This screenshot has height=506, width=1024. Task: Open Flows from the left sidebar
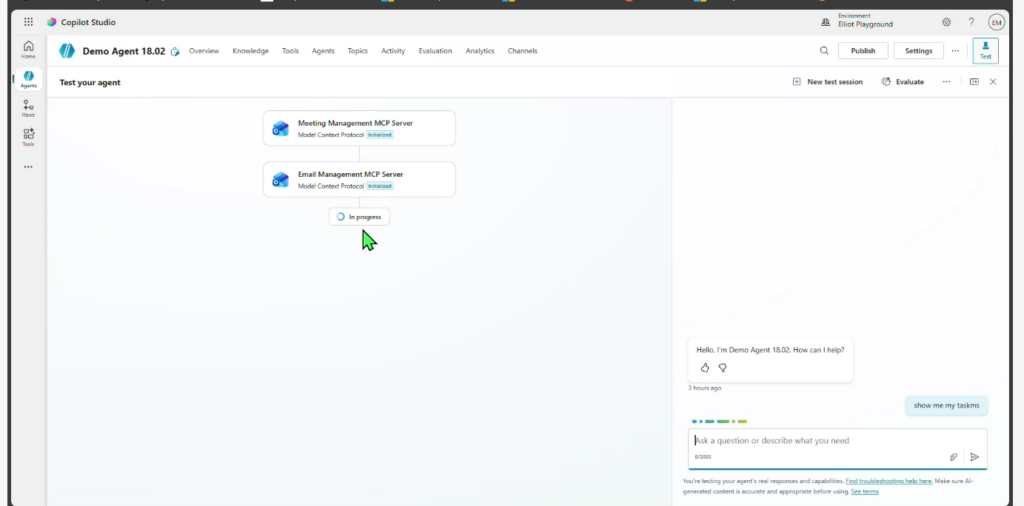coord(28,107)
